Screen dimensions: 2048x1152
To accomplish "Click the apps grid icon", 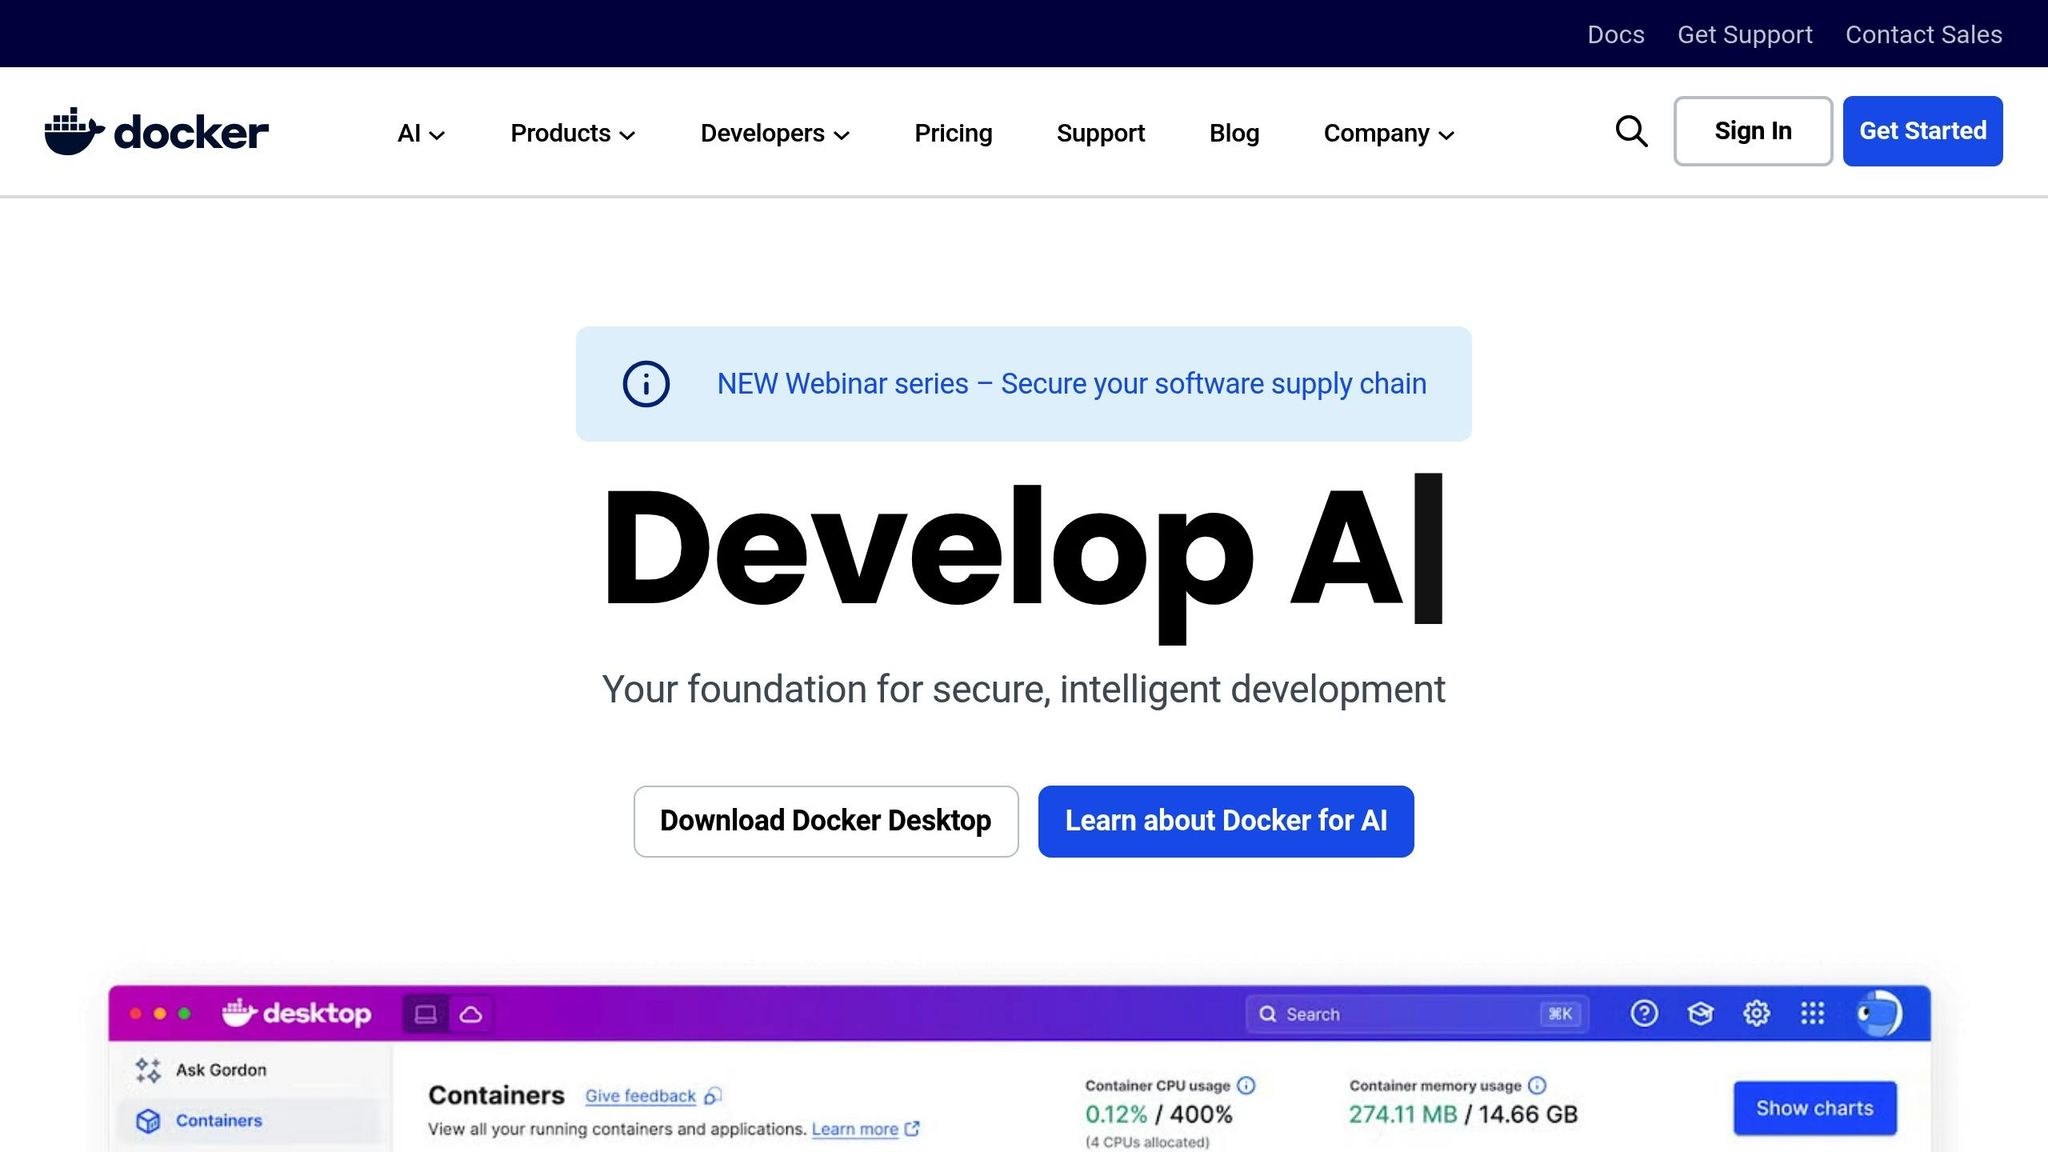I will pos(1812,1014).
